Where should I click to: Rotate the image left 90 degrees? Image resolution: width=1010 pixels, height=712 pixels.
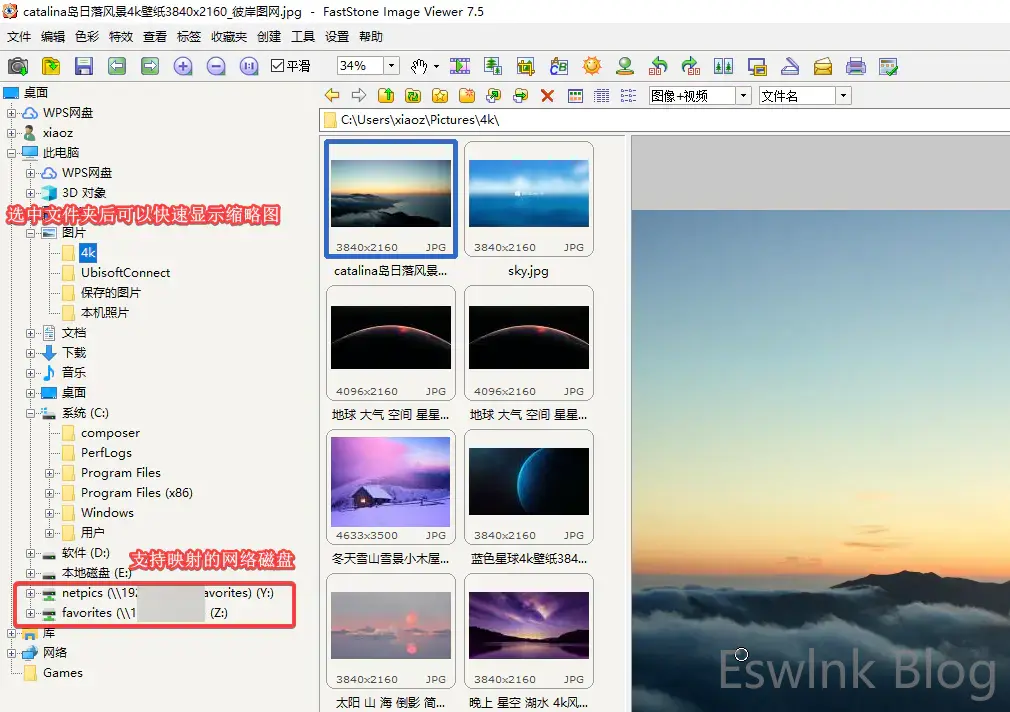coord(658,66)
